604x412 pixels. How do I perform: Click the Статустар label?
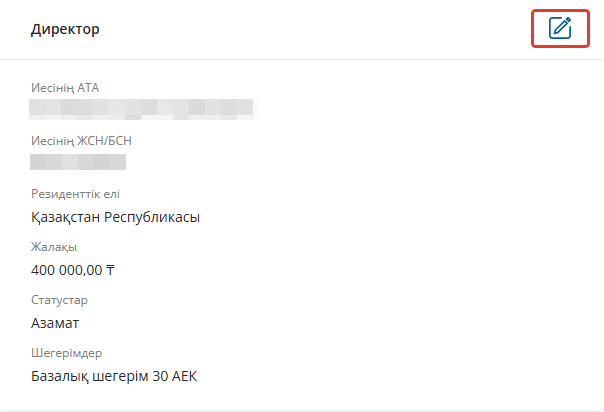[59, 300]
